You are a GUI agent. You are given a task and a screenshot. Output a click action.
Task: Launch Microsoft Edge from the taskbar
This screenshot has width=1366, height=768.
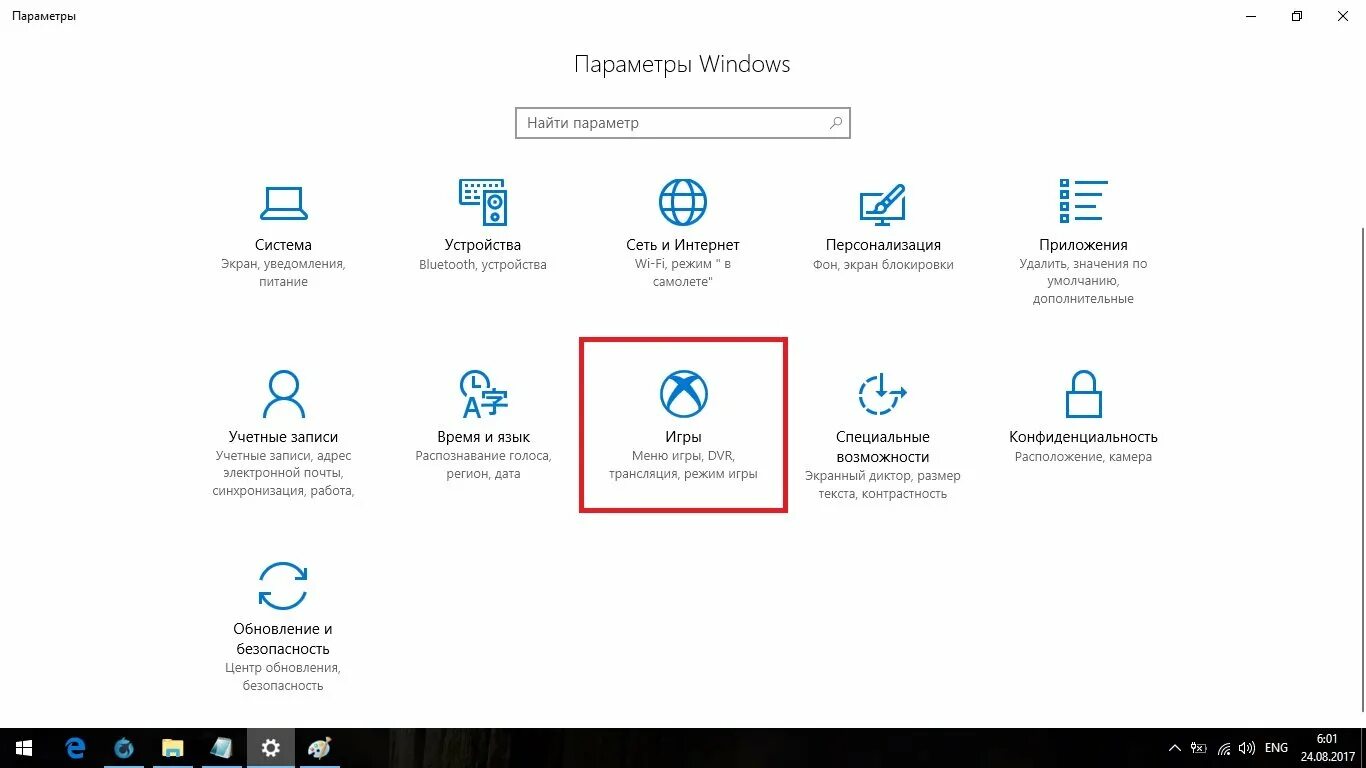click(75, 748)
